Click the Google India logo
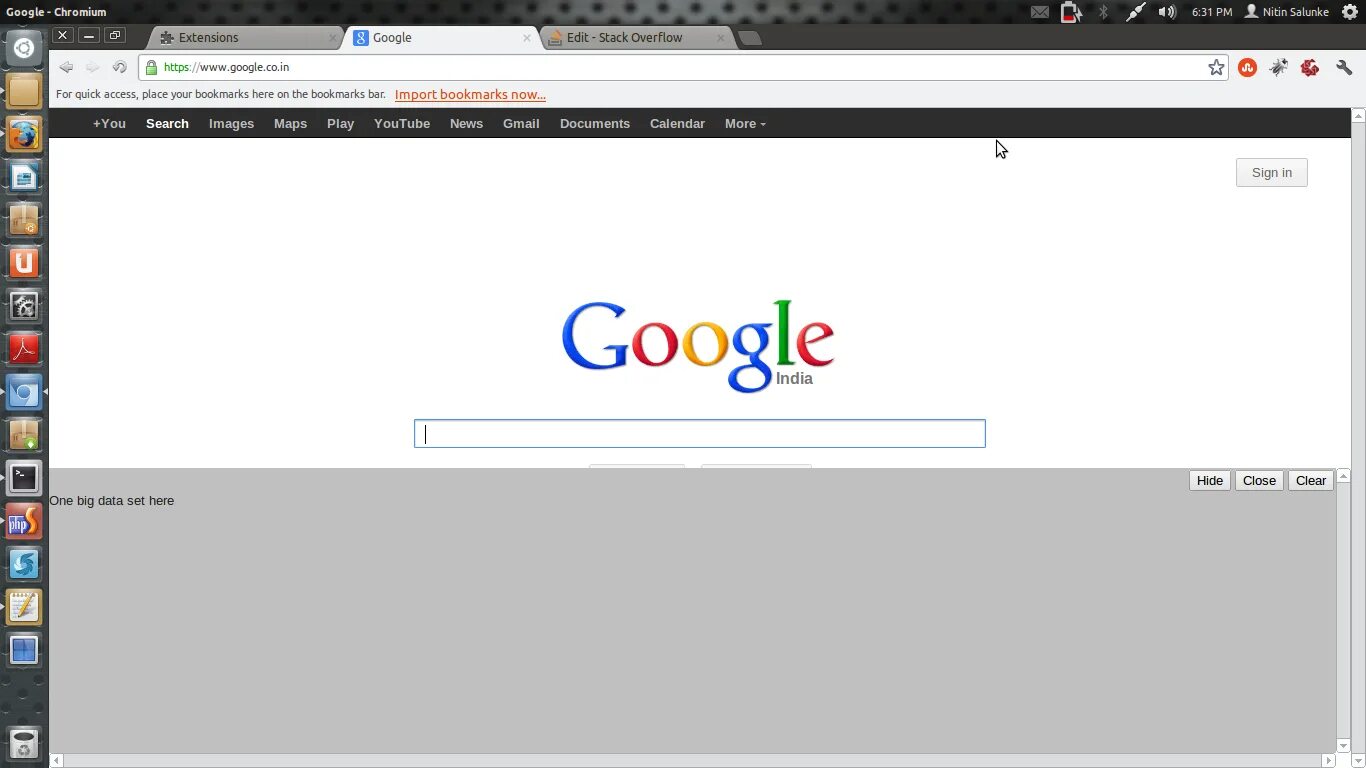Screen dimensions: 1366x768 (698, 346)
